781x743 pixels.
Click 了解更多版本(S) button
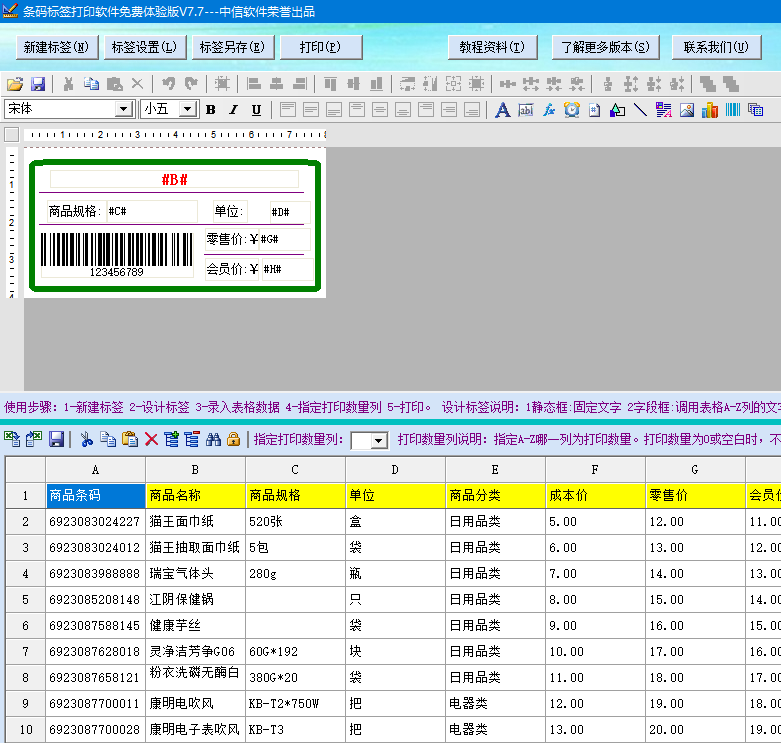(x=606, y=47)
